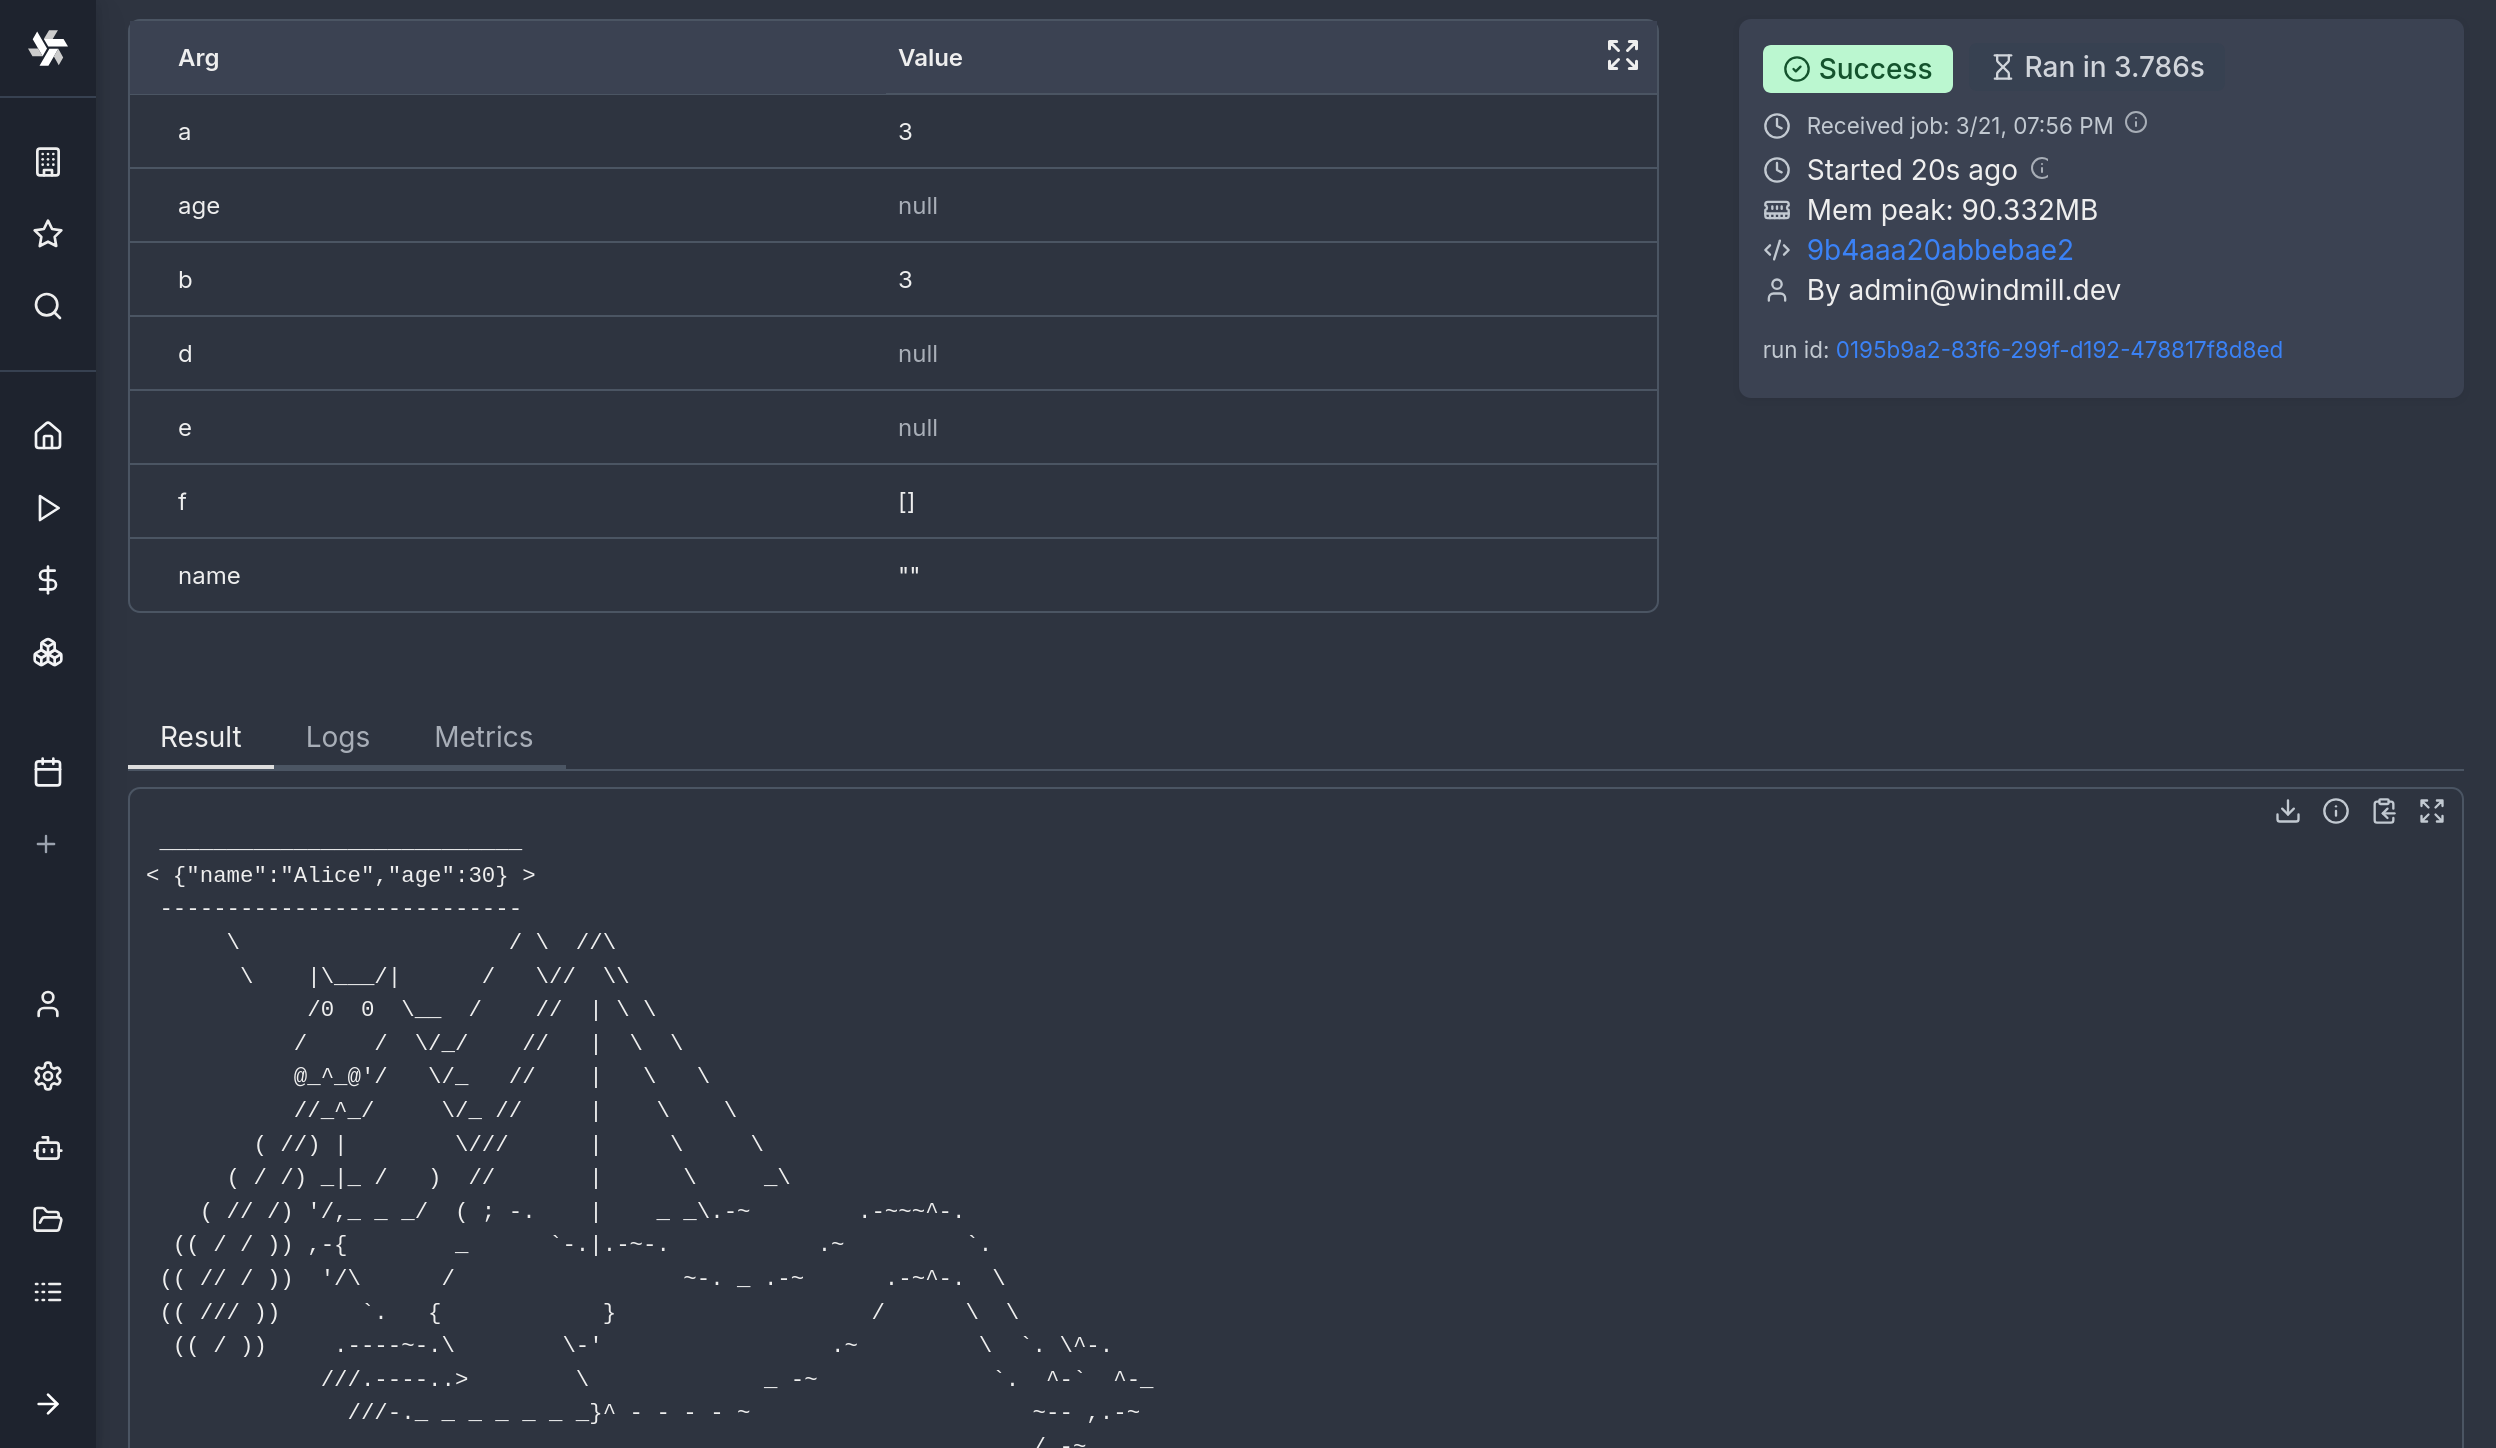Open Schedules via calendar icon

point(48,772)
